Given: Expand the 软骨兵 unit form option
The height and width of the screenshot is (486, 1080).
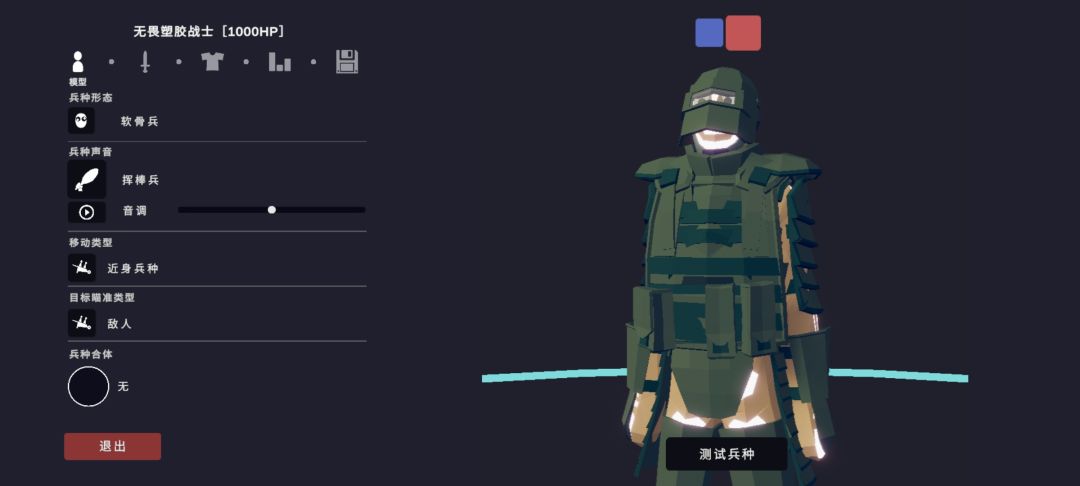Looking at the screenshot, I should [140, 121].
